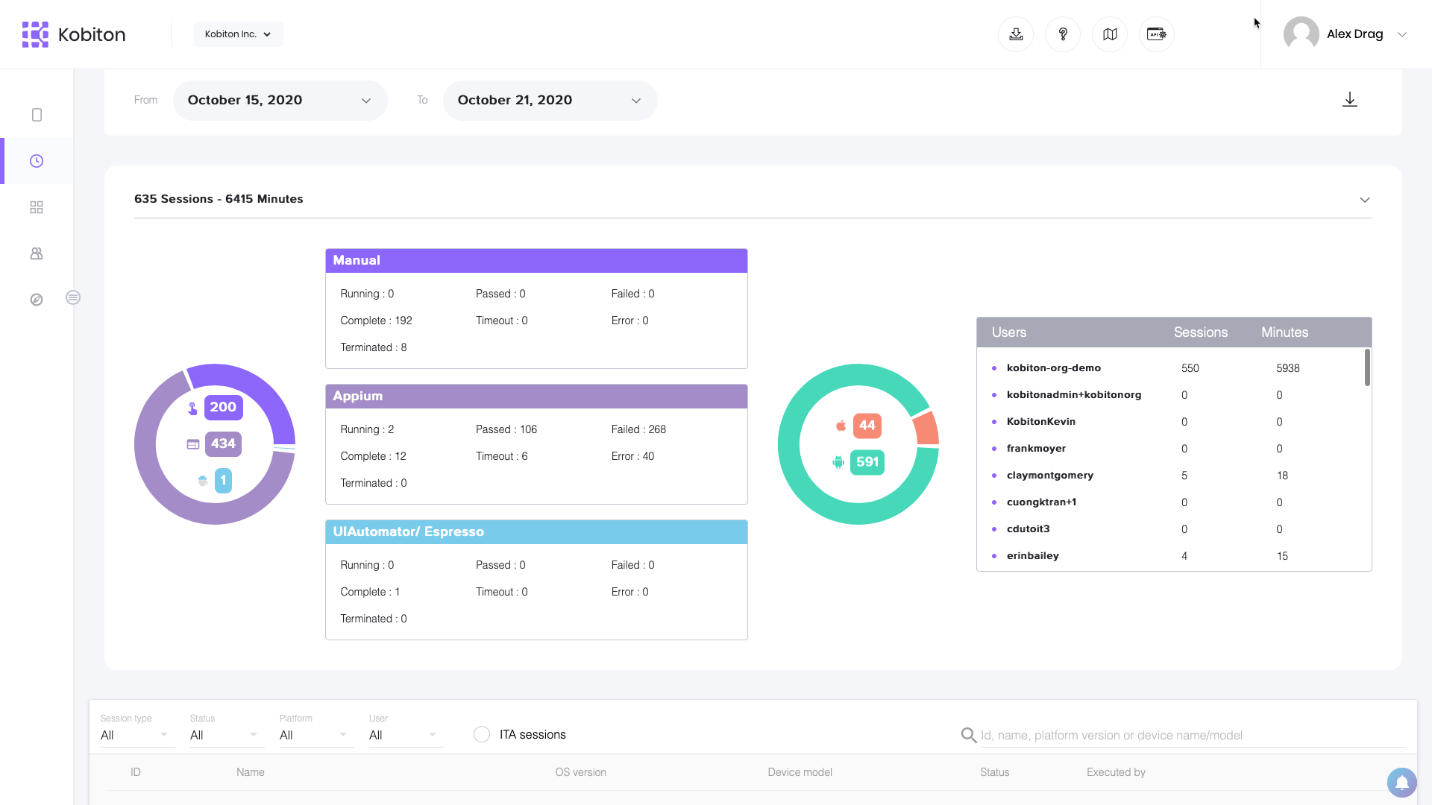Open the Session type filter dropdown

tap(135, 735)
